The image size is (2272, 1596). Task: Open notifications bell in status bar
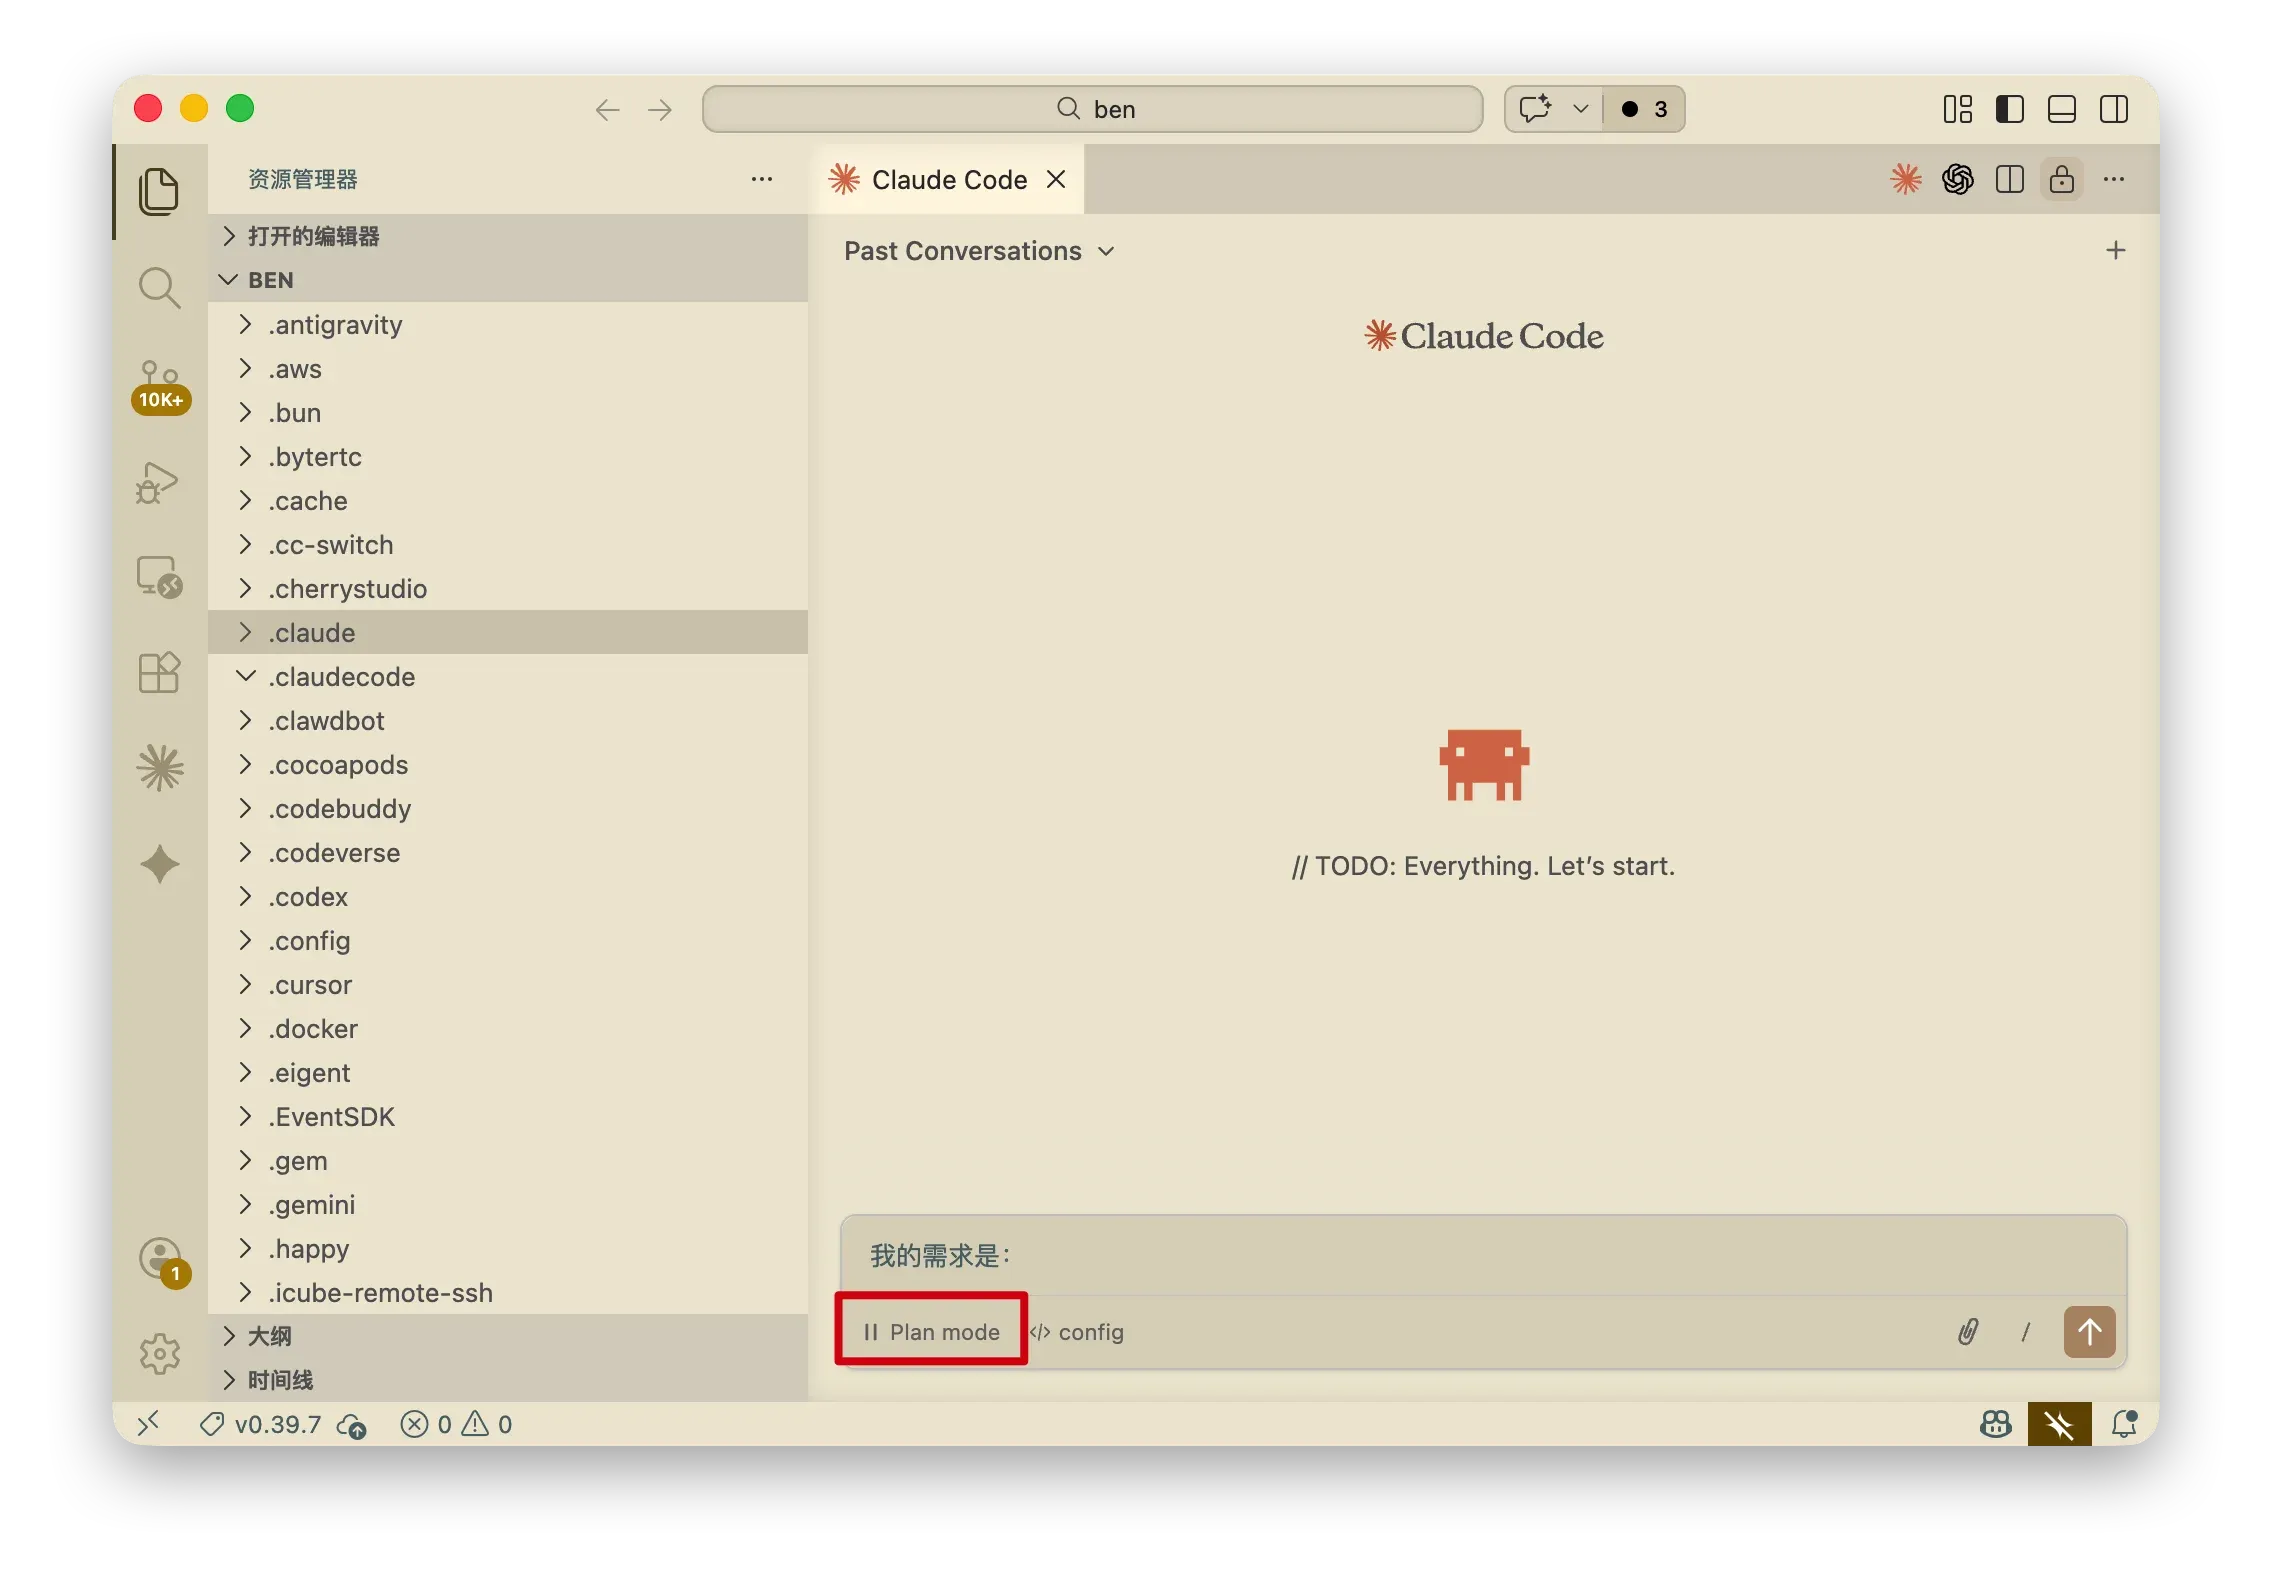coord(2124,1423)
